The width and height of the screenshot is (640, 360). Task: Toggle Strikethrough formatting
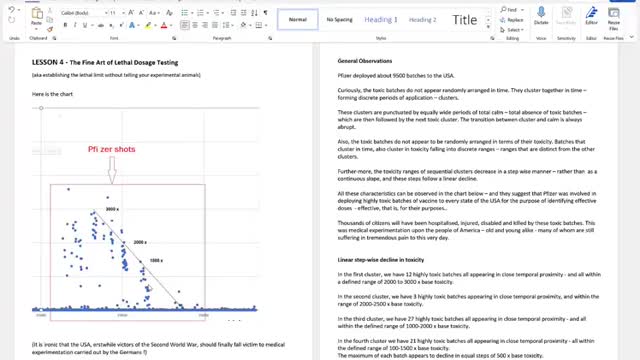[101, 25]
